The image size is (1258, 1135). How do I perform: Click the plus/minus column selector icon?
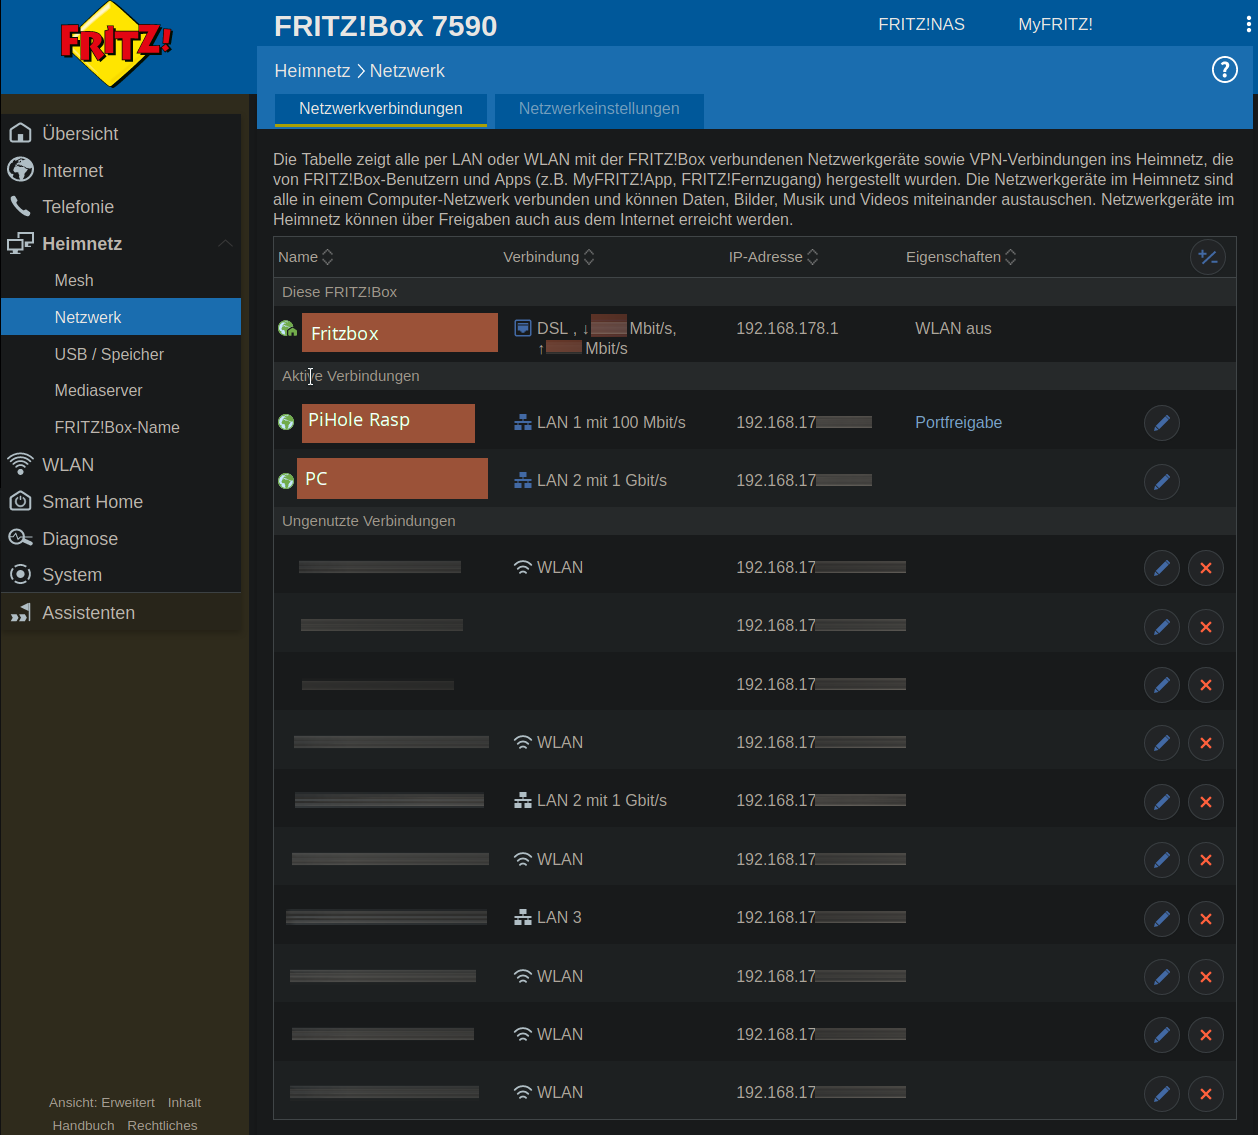(x=1207, y=257)
